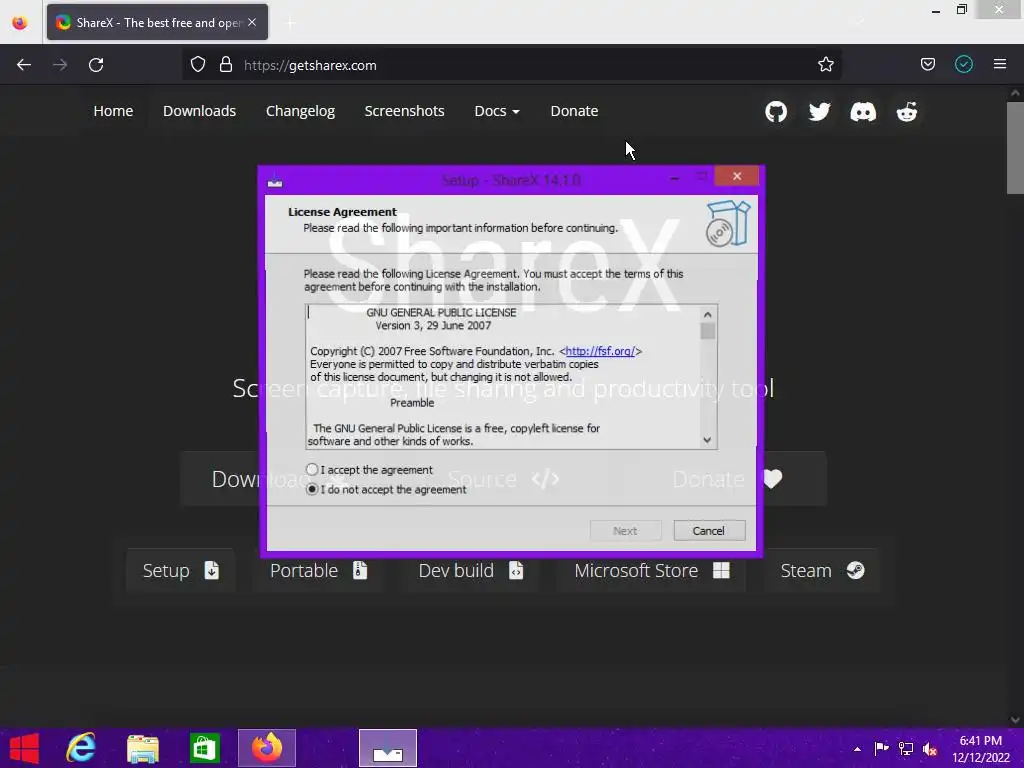Click the Microsoft Store download button
The image size is (1024, 768).
click(652, 571)
